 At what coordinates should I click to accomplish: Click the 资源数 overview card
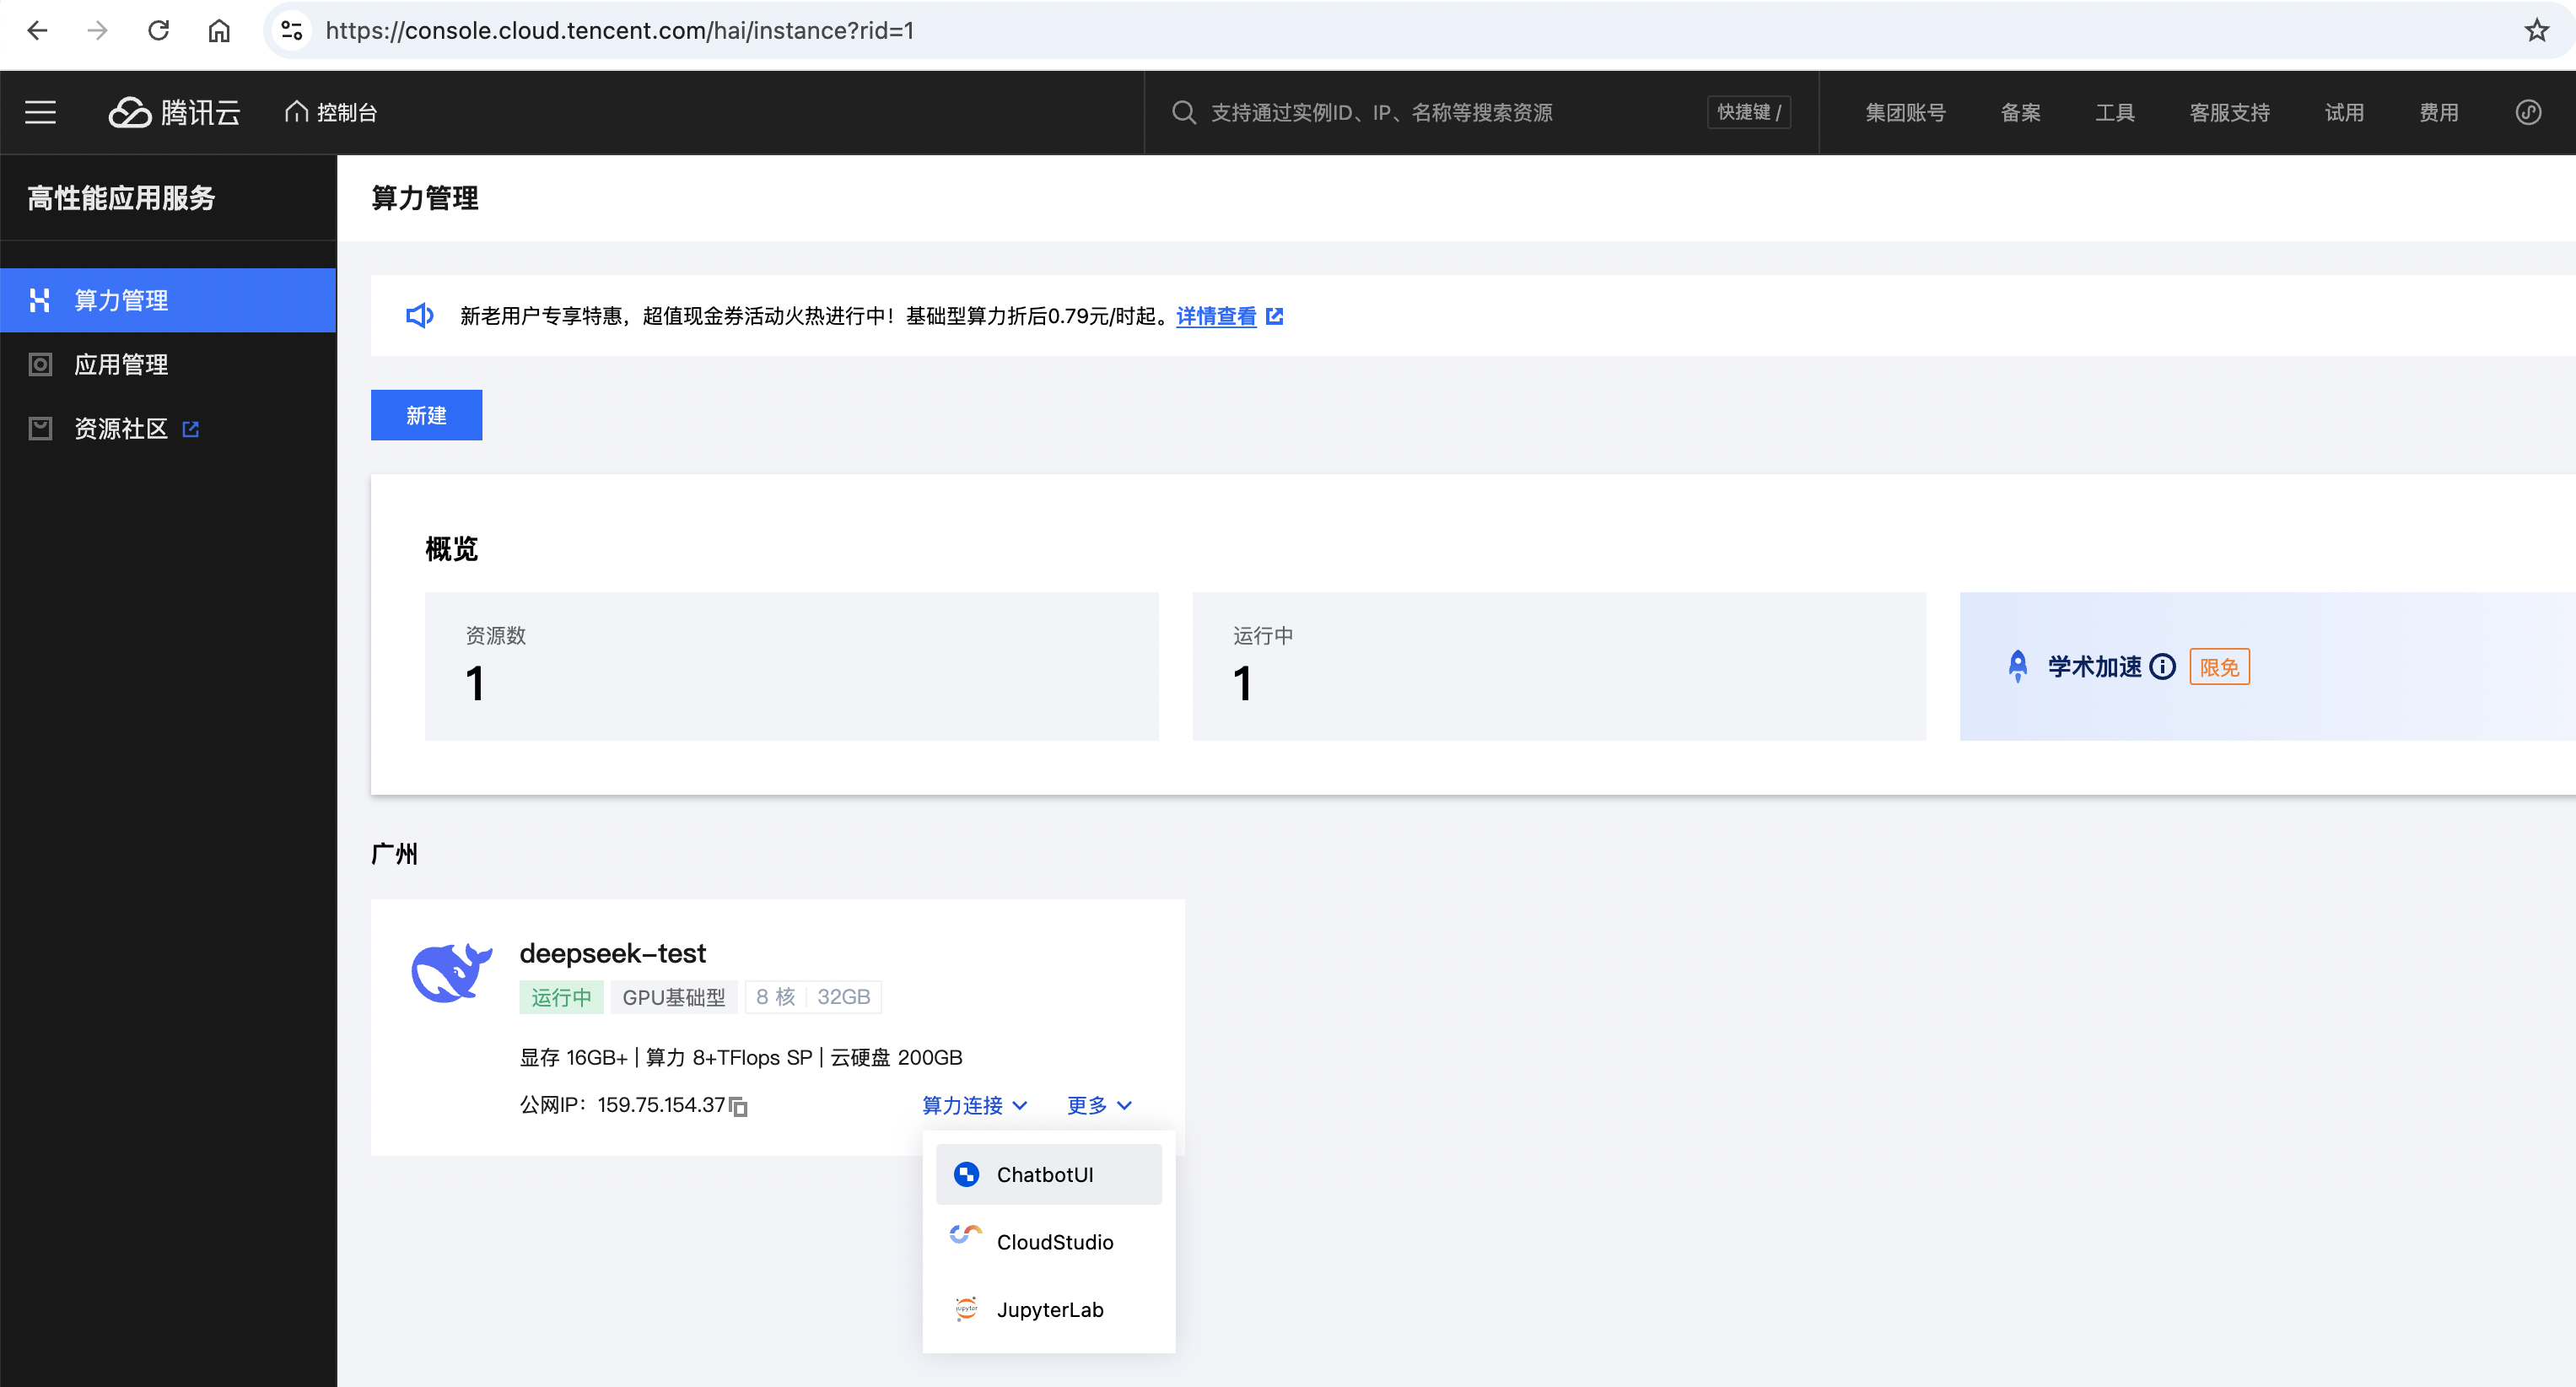click(x=791, y=666)
